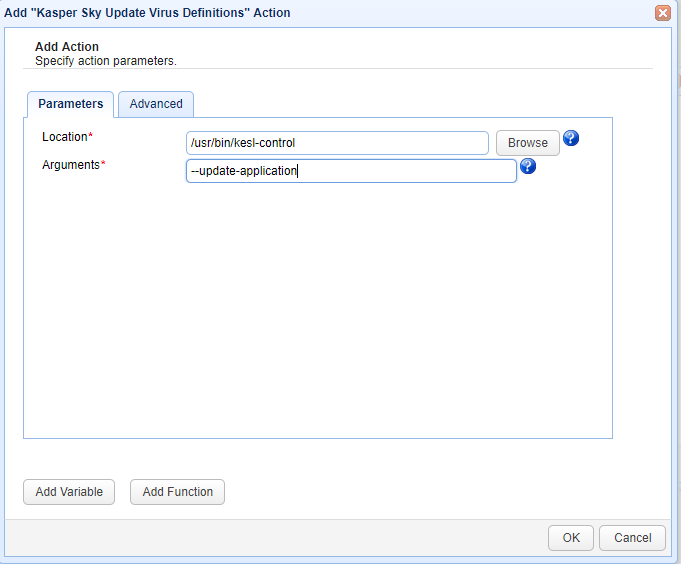Click the Location* label
Viewport: 682px width, 568px height.
tap(67, 137)
